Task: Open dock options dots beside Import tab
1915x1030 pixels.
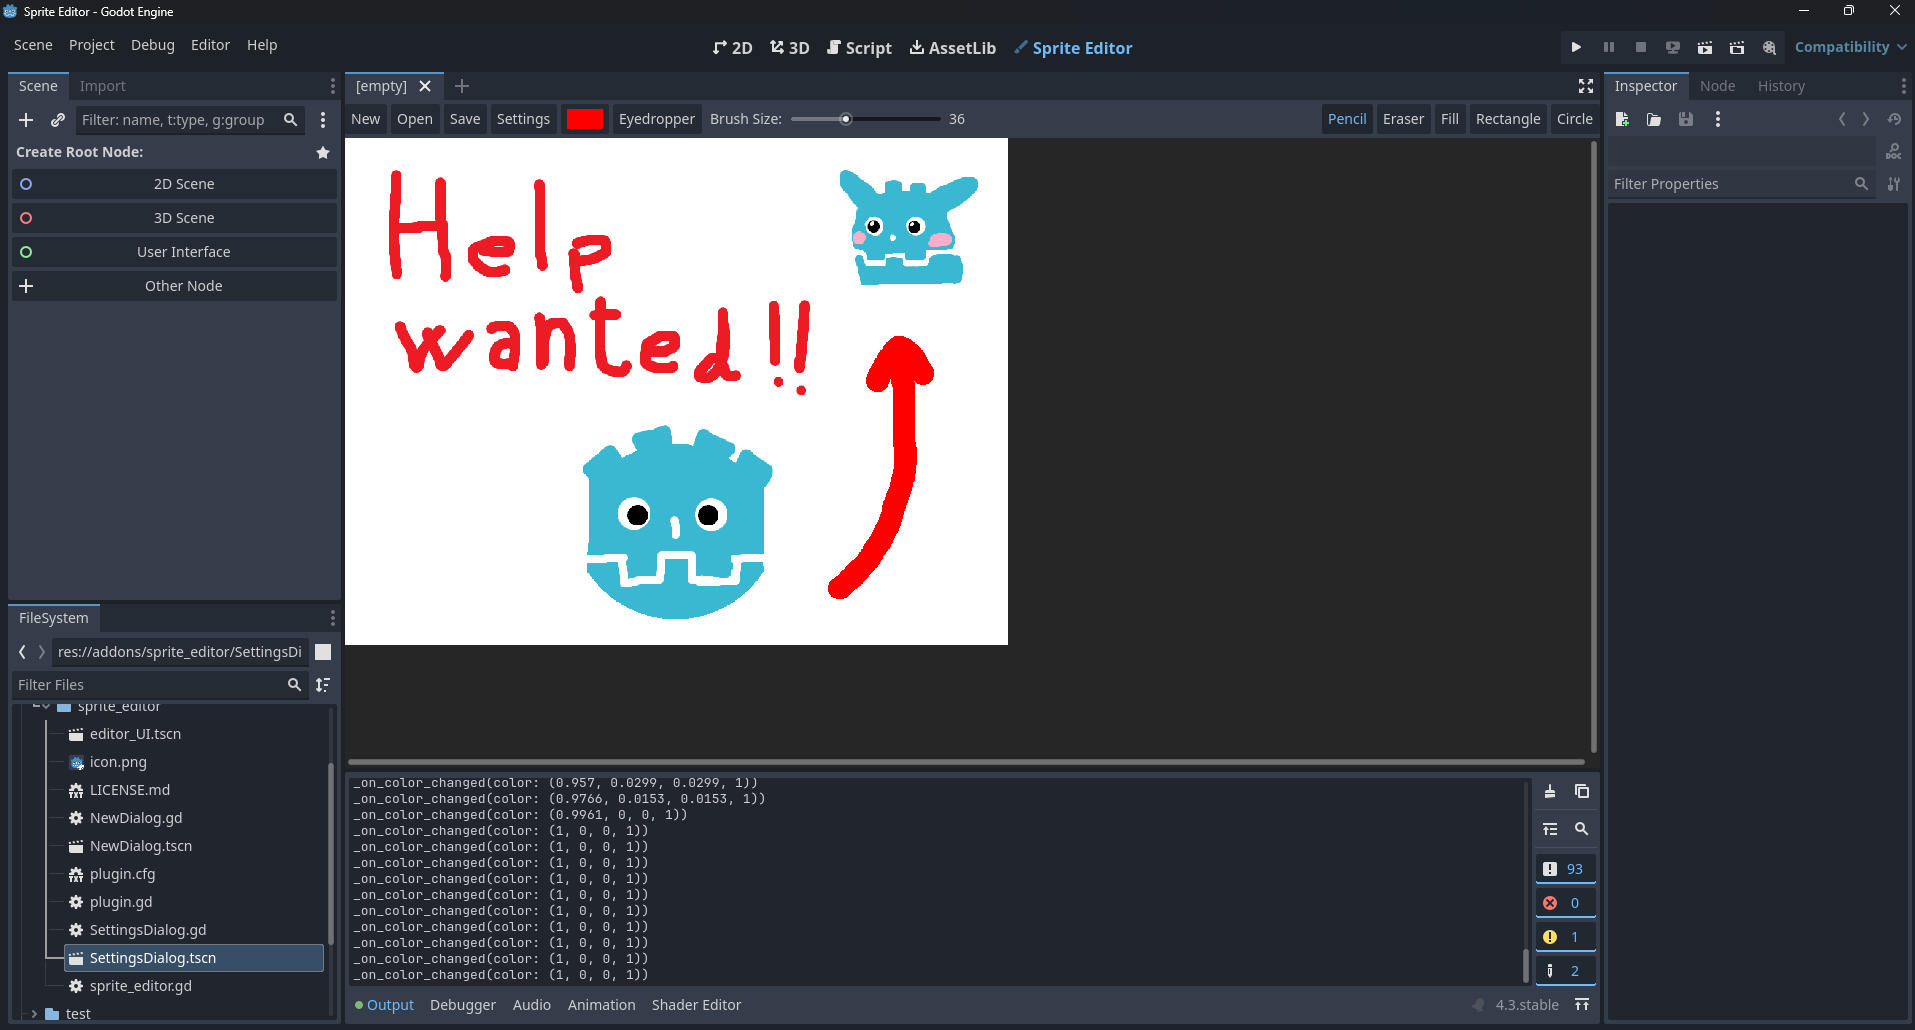Action: click(x=333, y=86)
